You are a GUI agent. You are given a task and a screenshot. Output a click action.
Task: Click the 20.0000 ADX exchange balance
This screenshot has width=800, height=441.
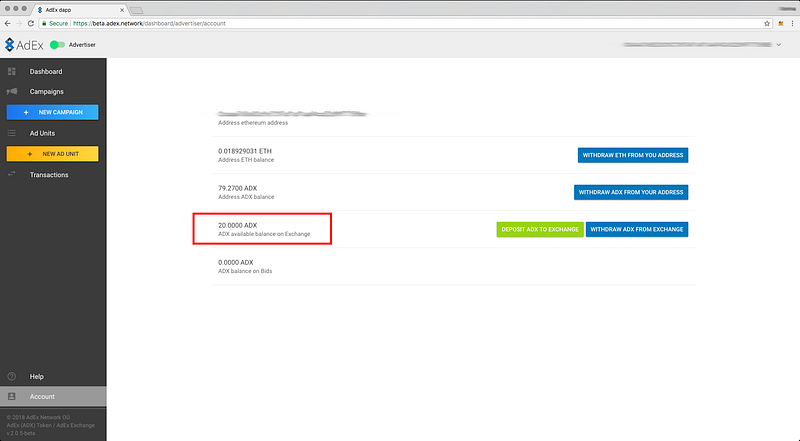[x=238, y=225]
